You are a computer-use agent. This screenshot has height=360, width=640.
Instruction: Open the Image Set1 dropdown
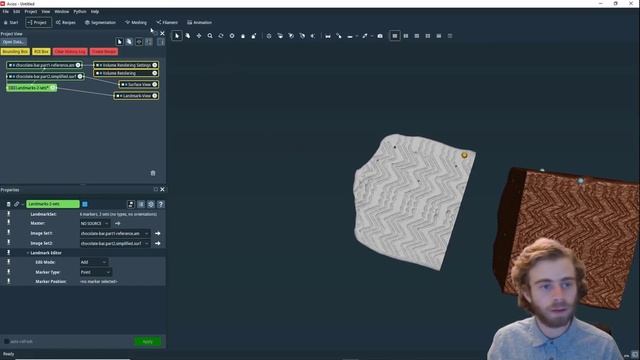point(115,233)
